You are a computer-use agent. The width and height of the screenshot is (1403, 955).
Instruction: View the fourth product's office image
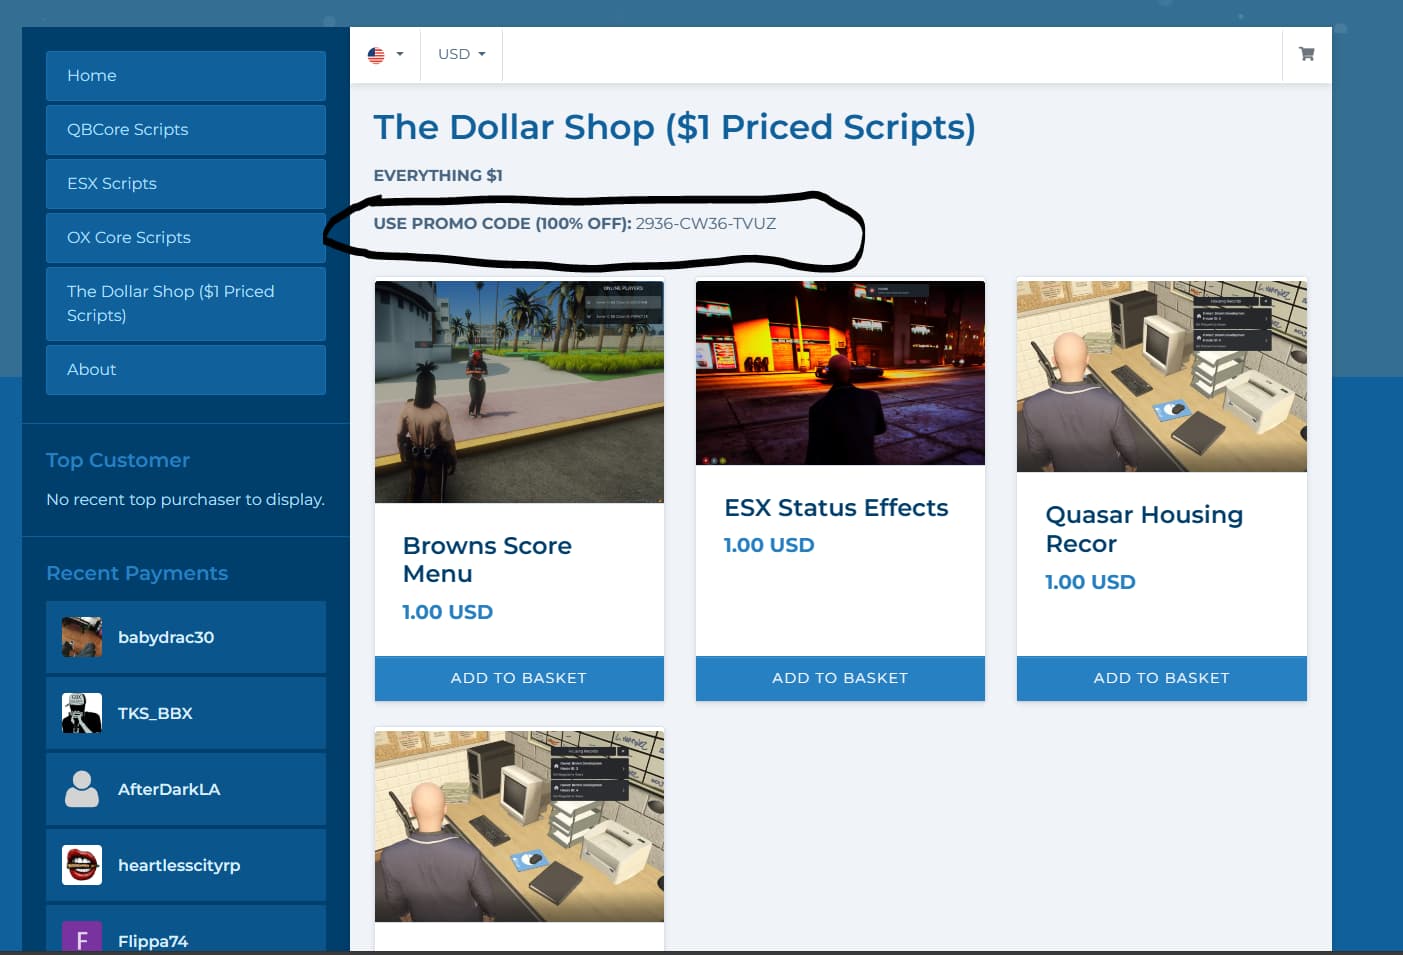tap(519, 826)
